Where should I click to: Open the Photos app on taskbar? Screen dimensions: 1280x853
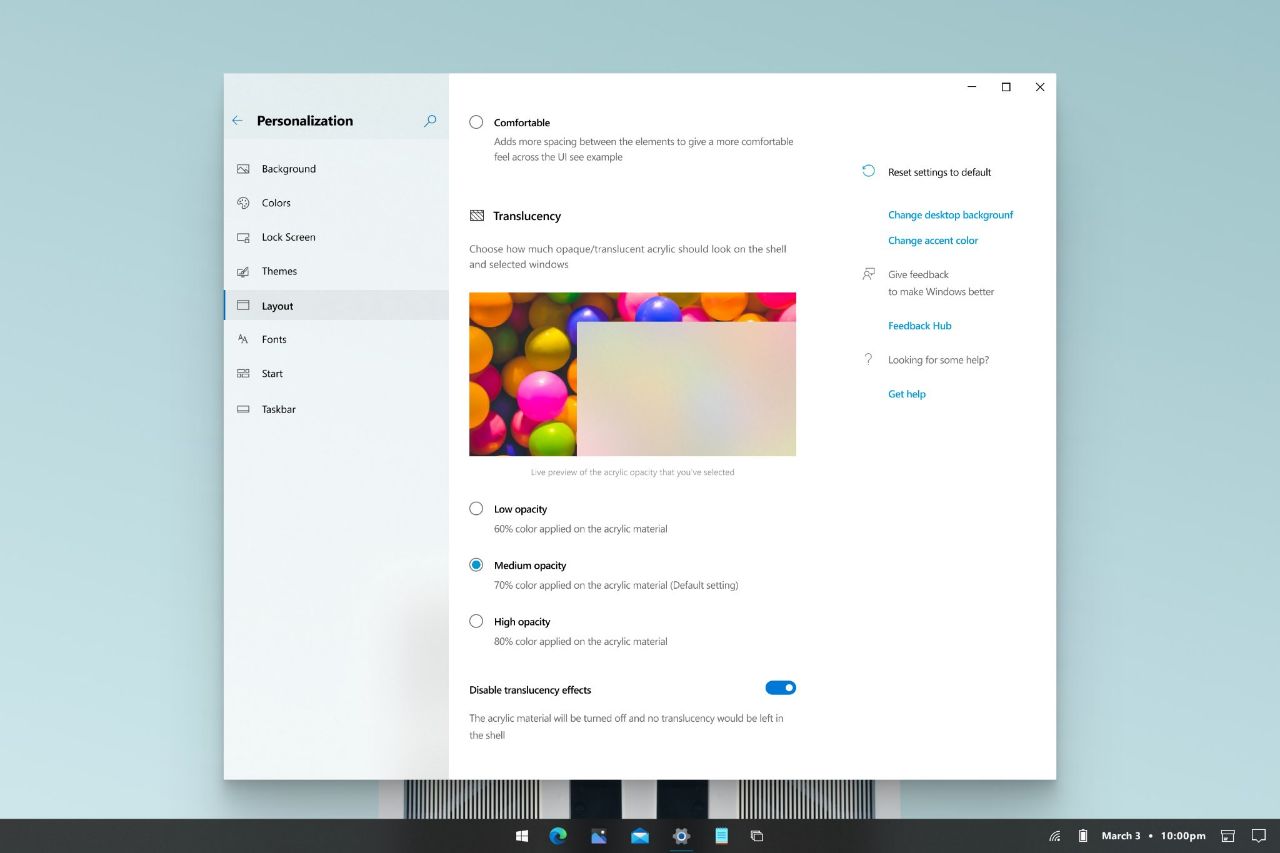599,836
